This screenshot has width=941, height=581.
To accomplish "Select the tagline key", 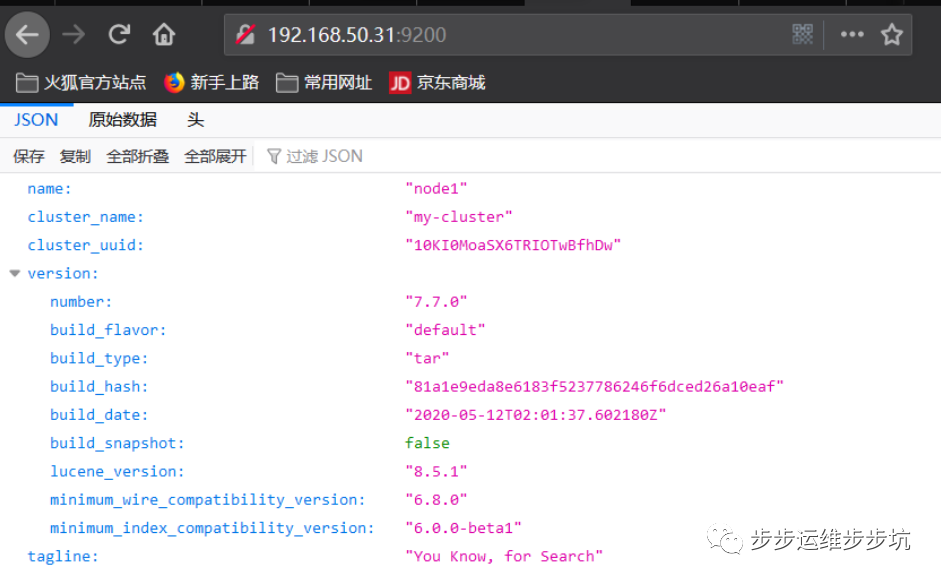I will click(63, 556).
